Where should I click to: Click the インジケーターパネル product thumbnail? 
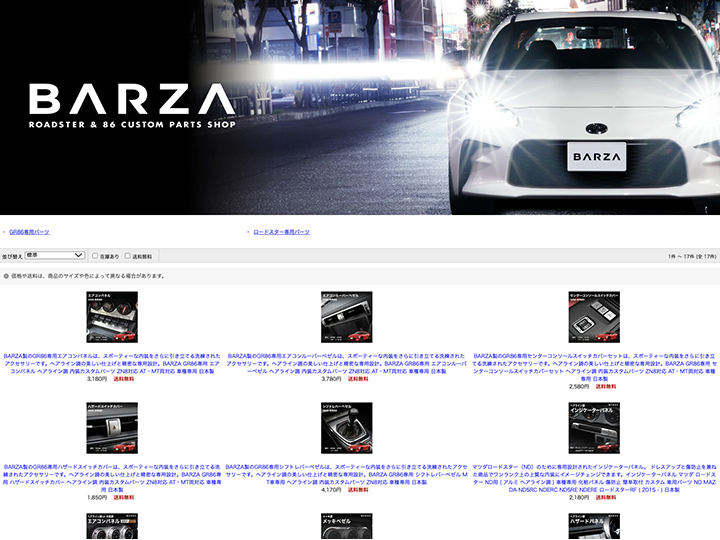[x=594, y=428]
